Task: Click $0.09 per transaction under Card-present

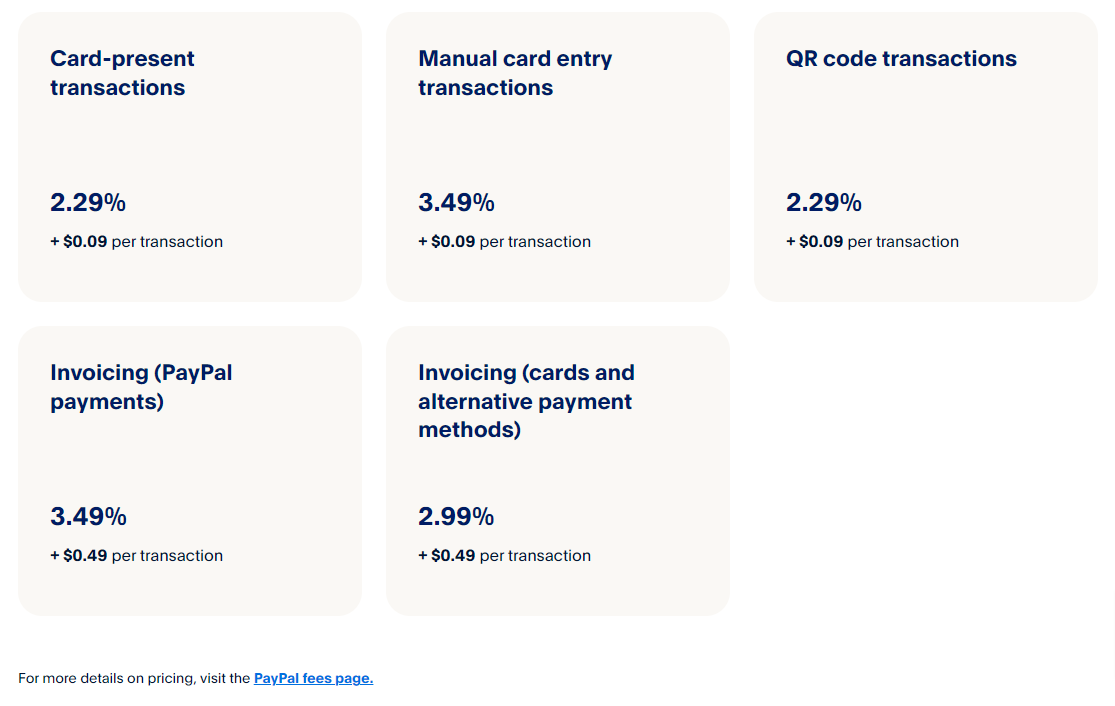Action: click(137, 242)
